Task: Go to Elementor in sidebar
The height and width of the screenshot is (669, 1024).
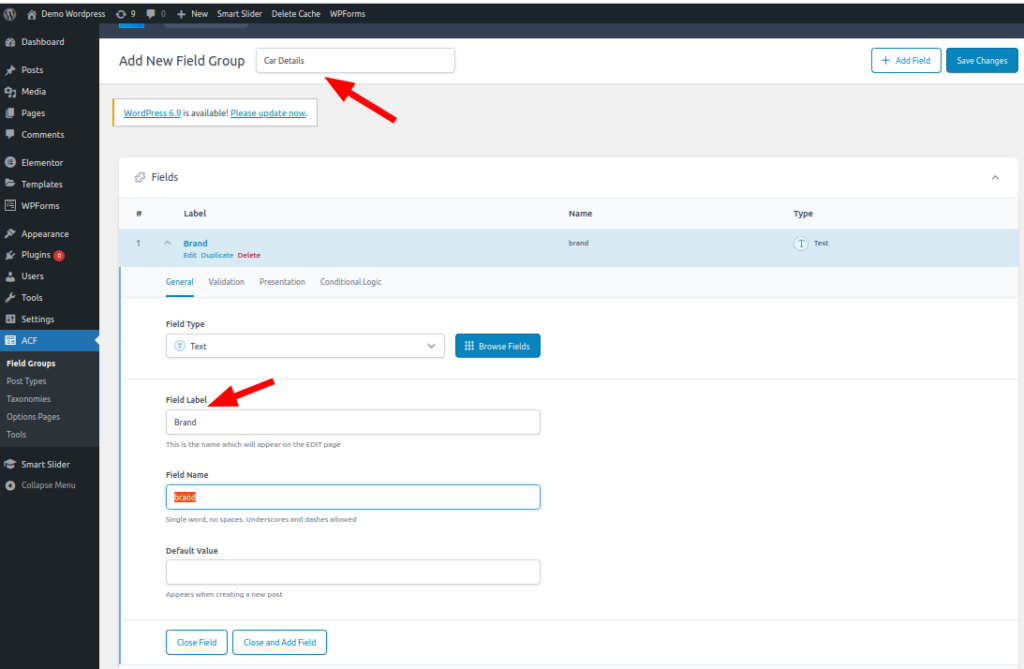Action: click(42, 163)
